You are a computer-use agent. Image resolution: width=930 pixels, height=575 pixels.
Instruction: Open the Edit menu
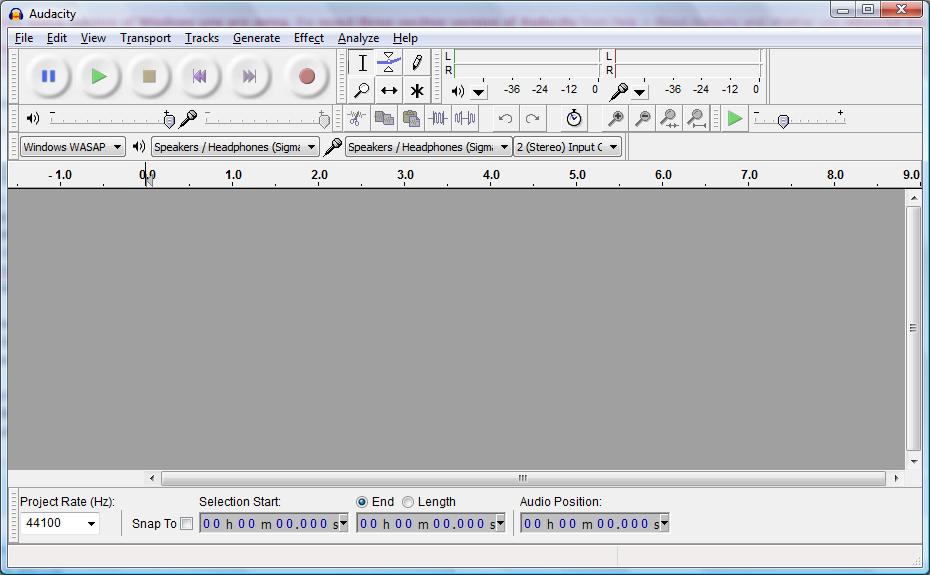[x=57, y=38]
